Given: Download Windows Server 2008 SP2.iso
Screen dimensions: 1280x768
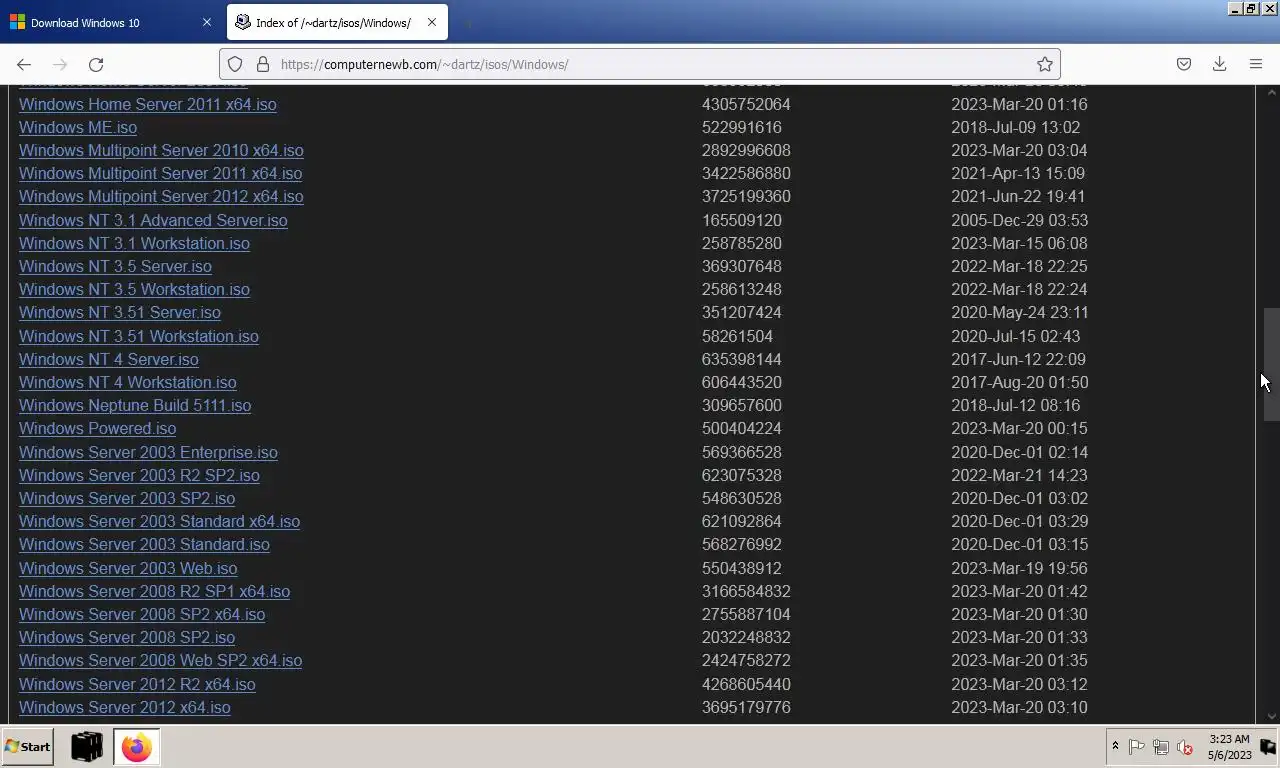Looking at the screenshot, I should click(127, 637).
